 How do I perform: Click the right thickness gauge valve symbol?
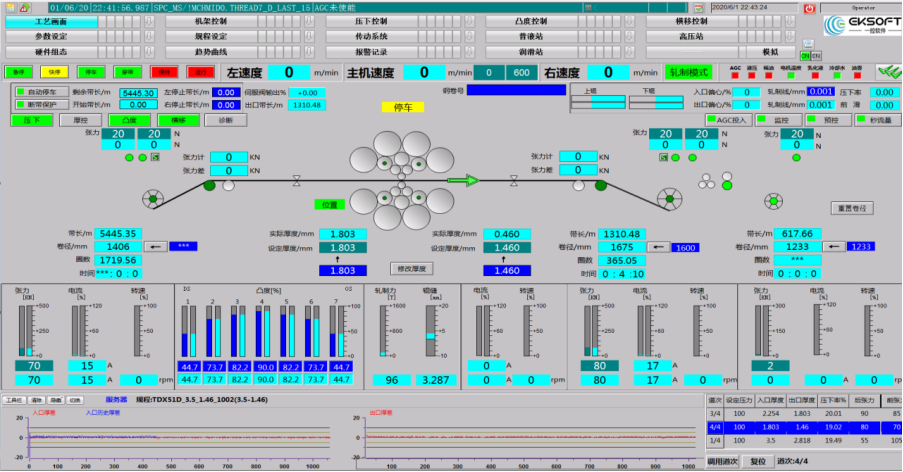tap(514, 181)
